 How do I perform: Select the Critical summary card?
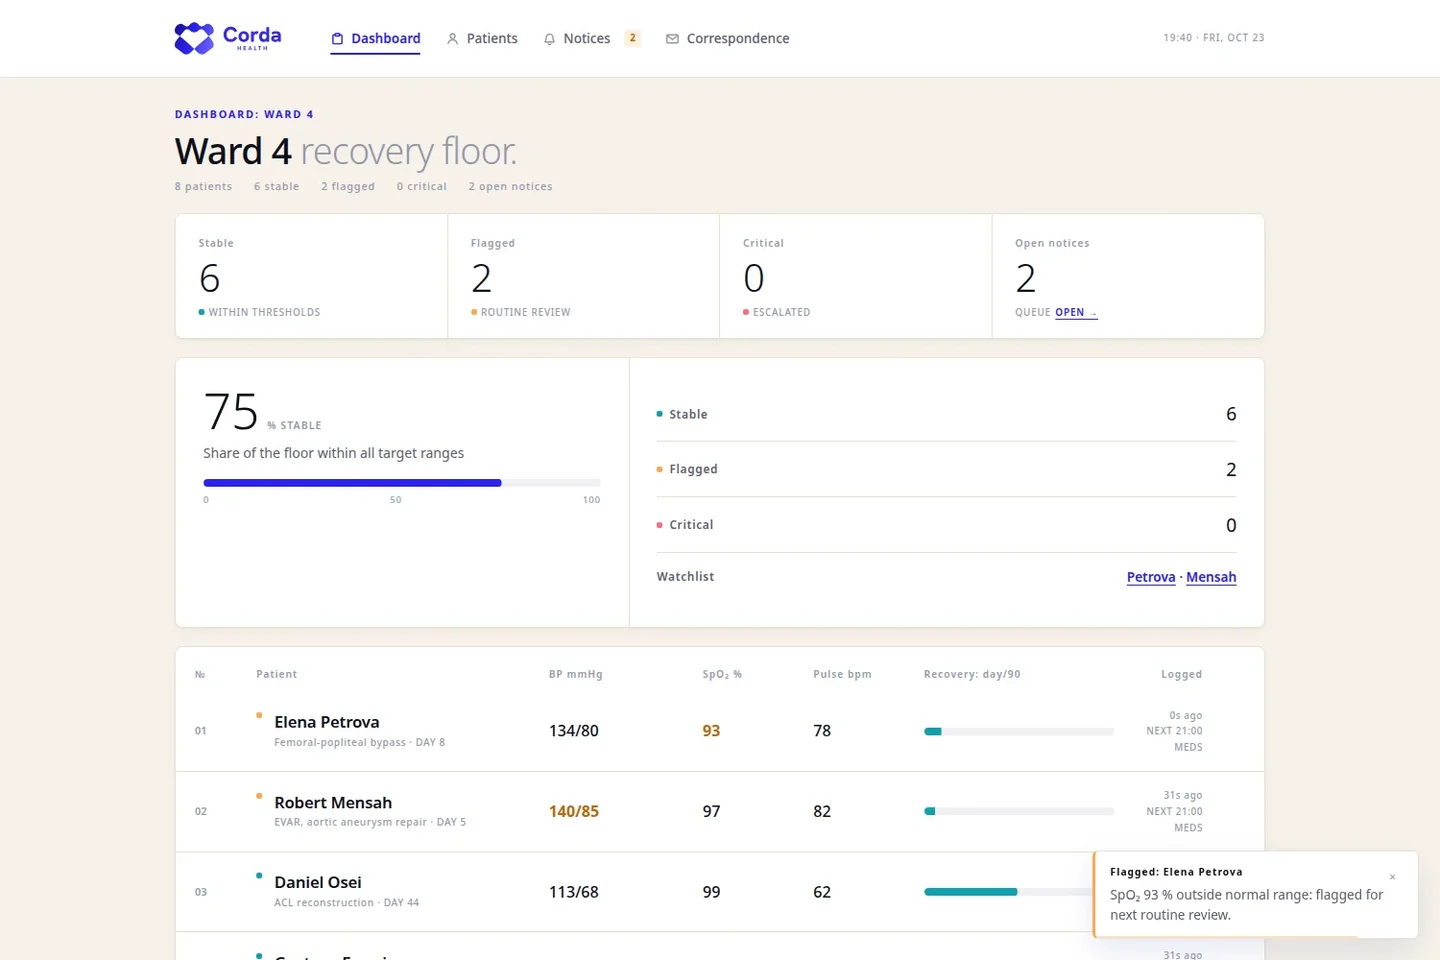click(856, 276)
